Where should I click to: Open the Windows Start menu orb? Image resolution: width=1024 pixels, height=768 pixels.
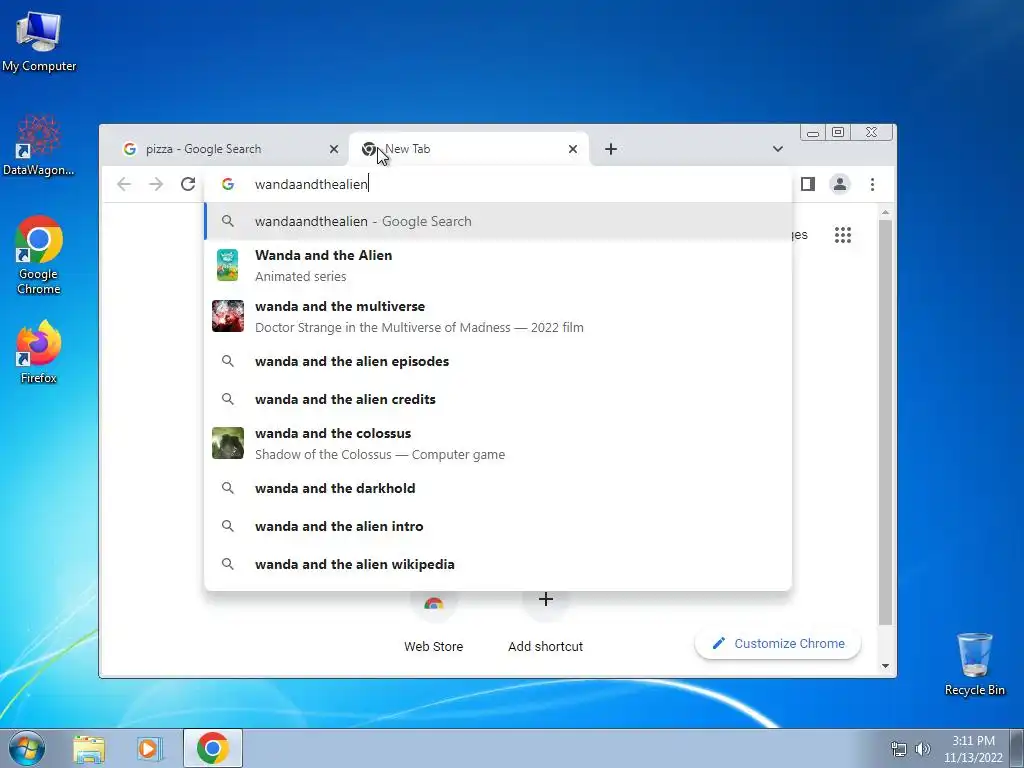(x=27, y=748)
